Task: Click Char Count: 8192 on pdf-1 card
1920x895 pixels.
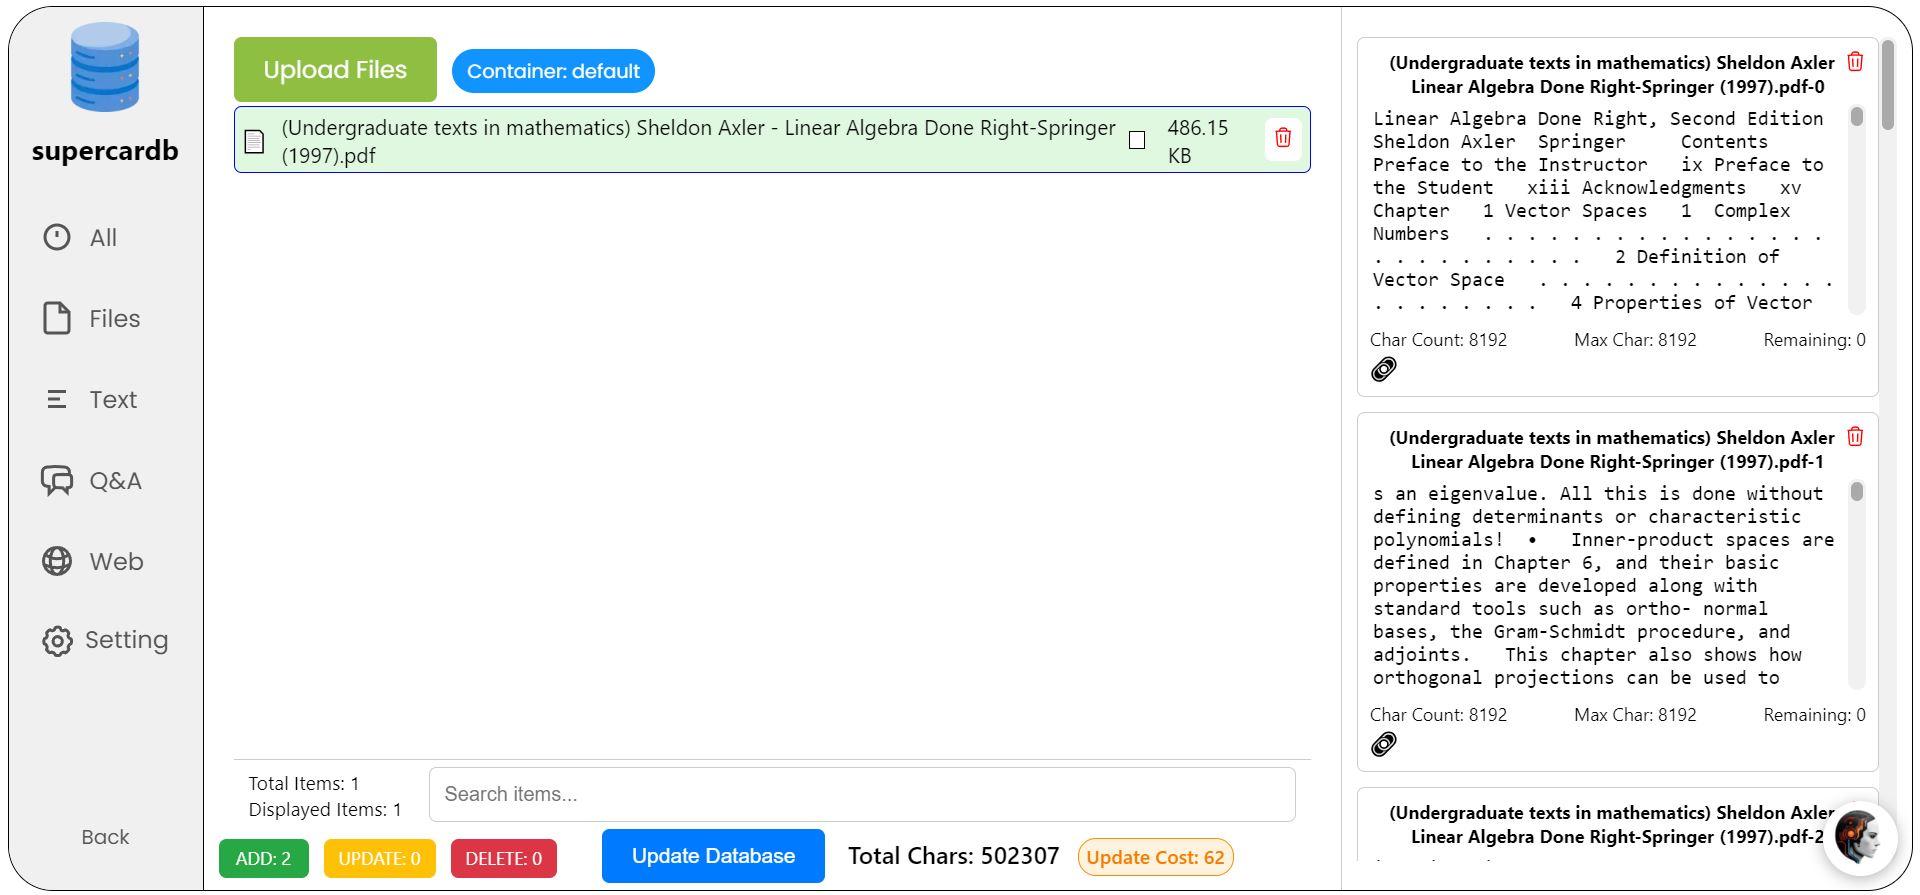Action: point(1438,715)
